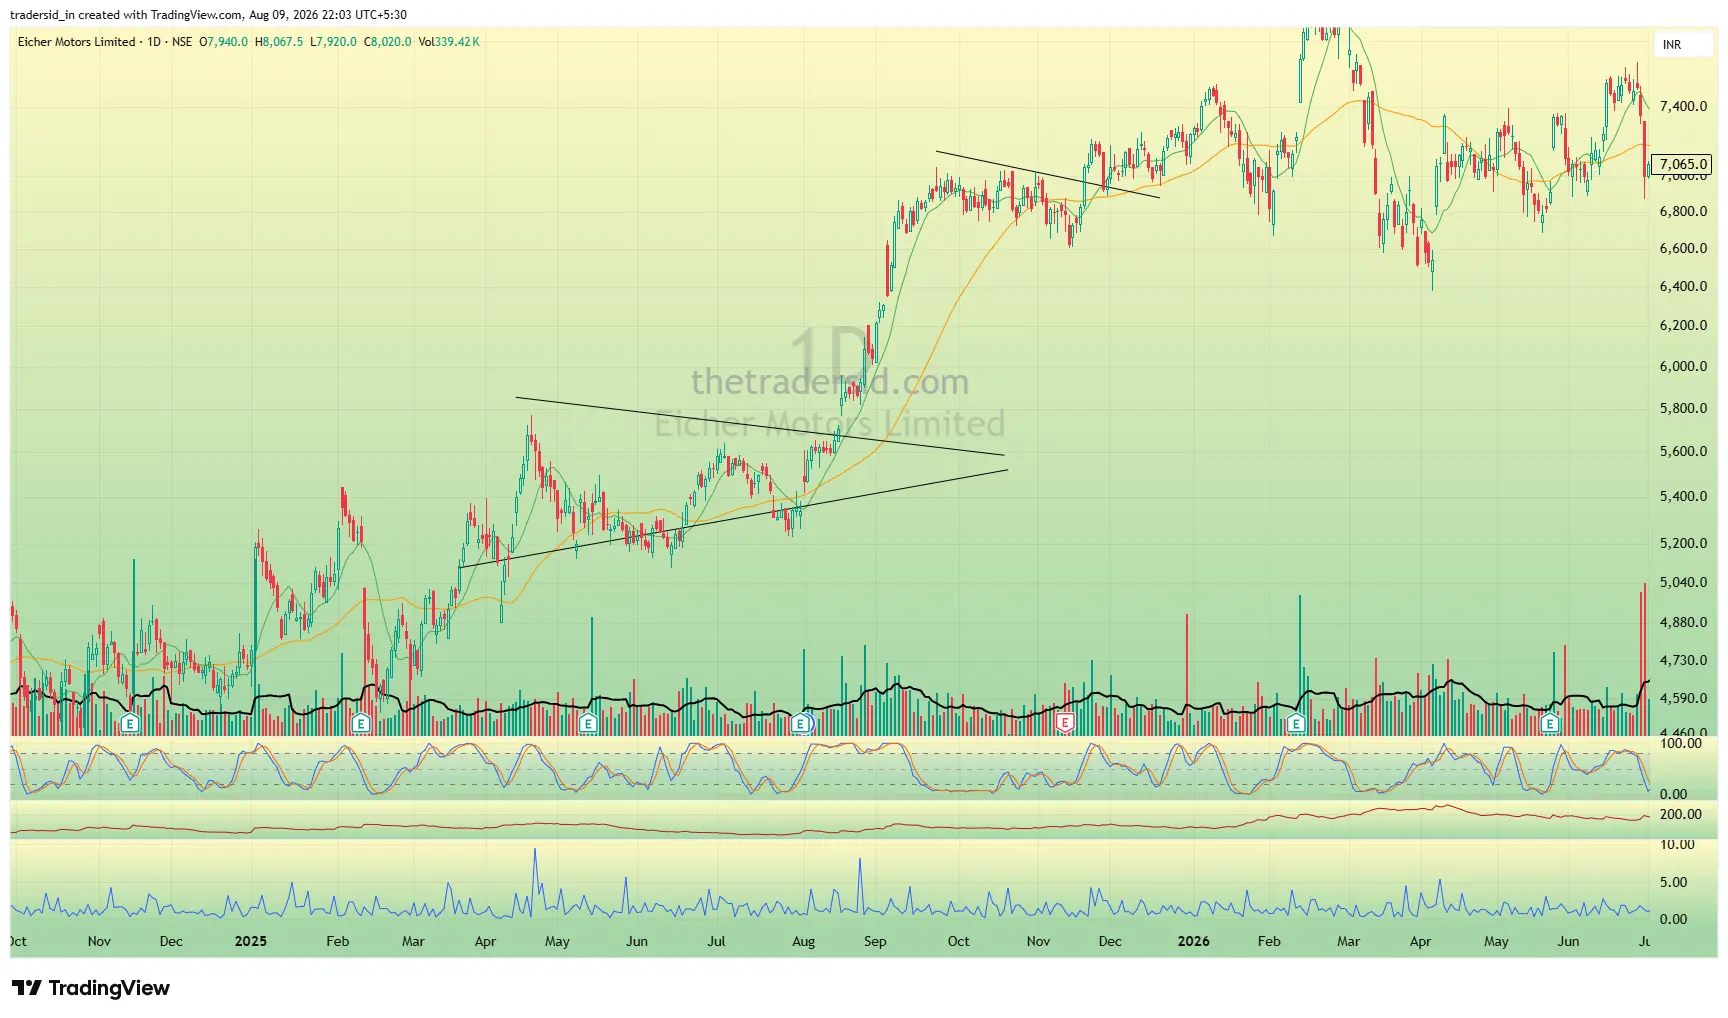Click the 10.00 indicator scale label
Screen dimensions: 1728x1018
(1677, 845)
